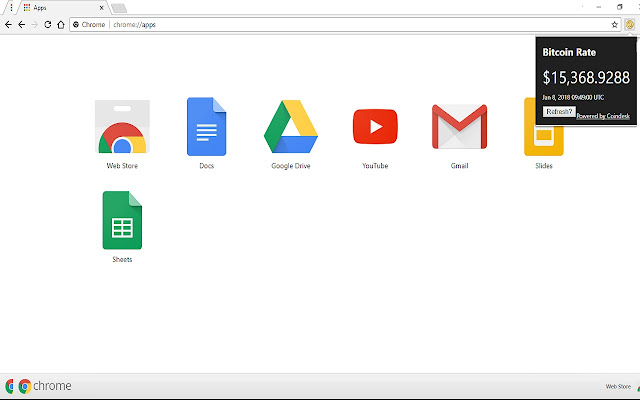Launch the Sheets app
Viewport: 640px width, 400px height.
[122, 220]
